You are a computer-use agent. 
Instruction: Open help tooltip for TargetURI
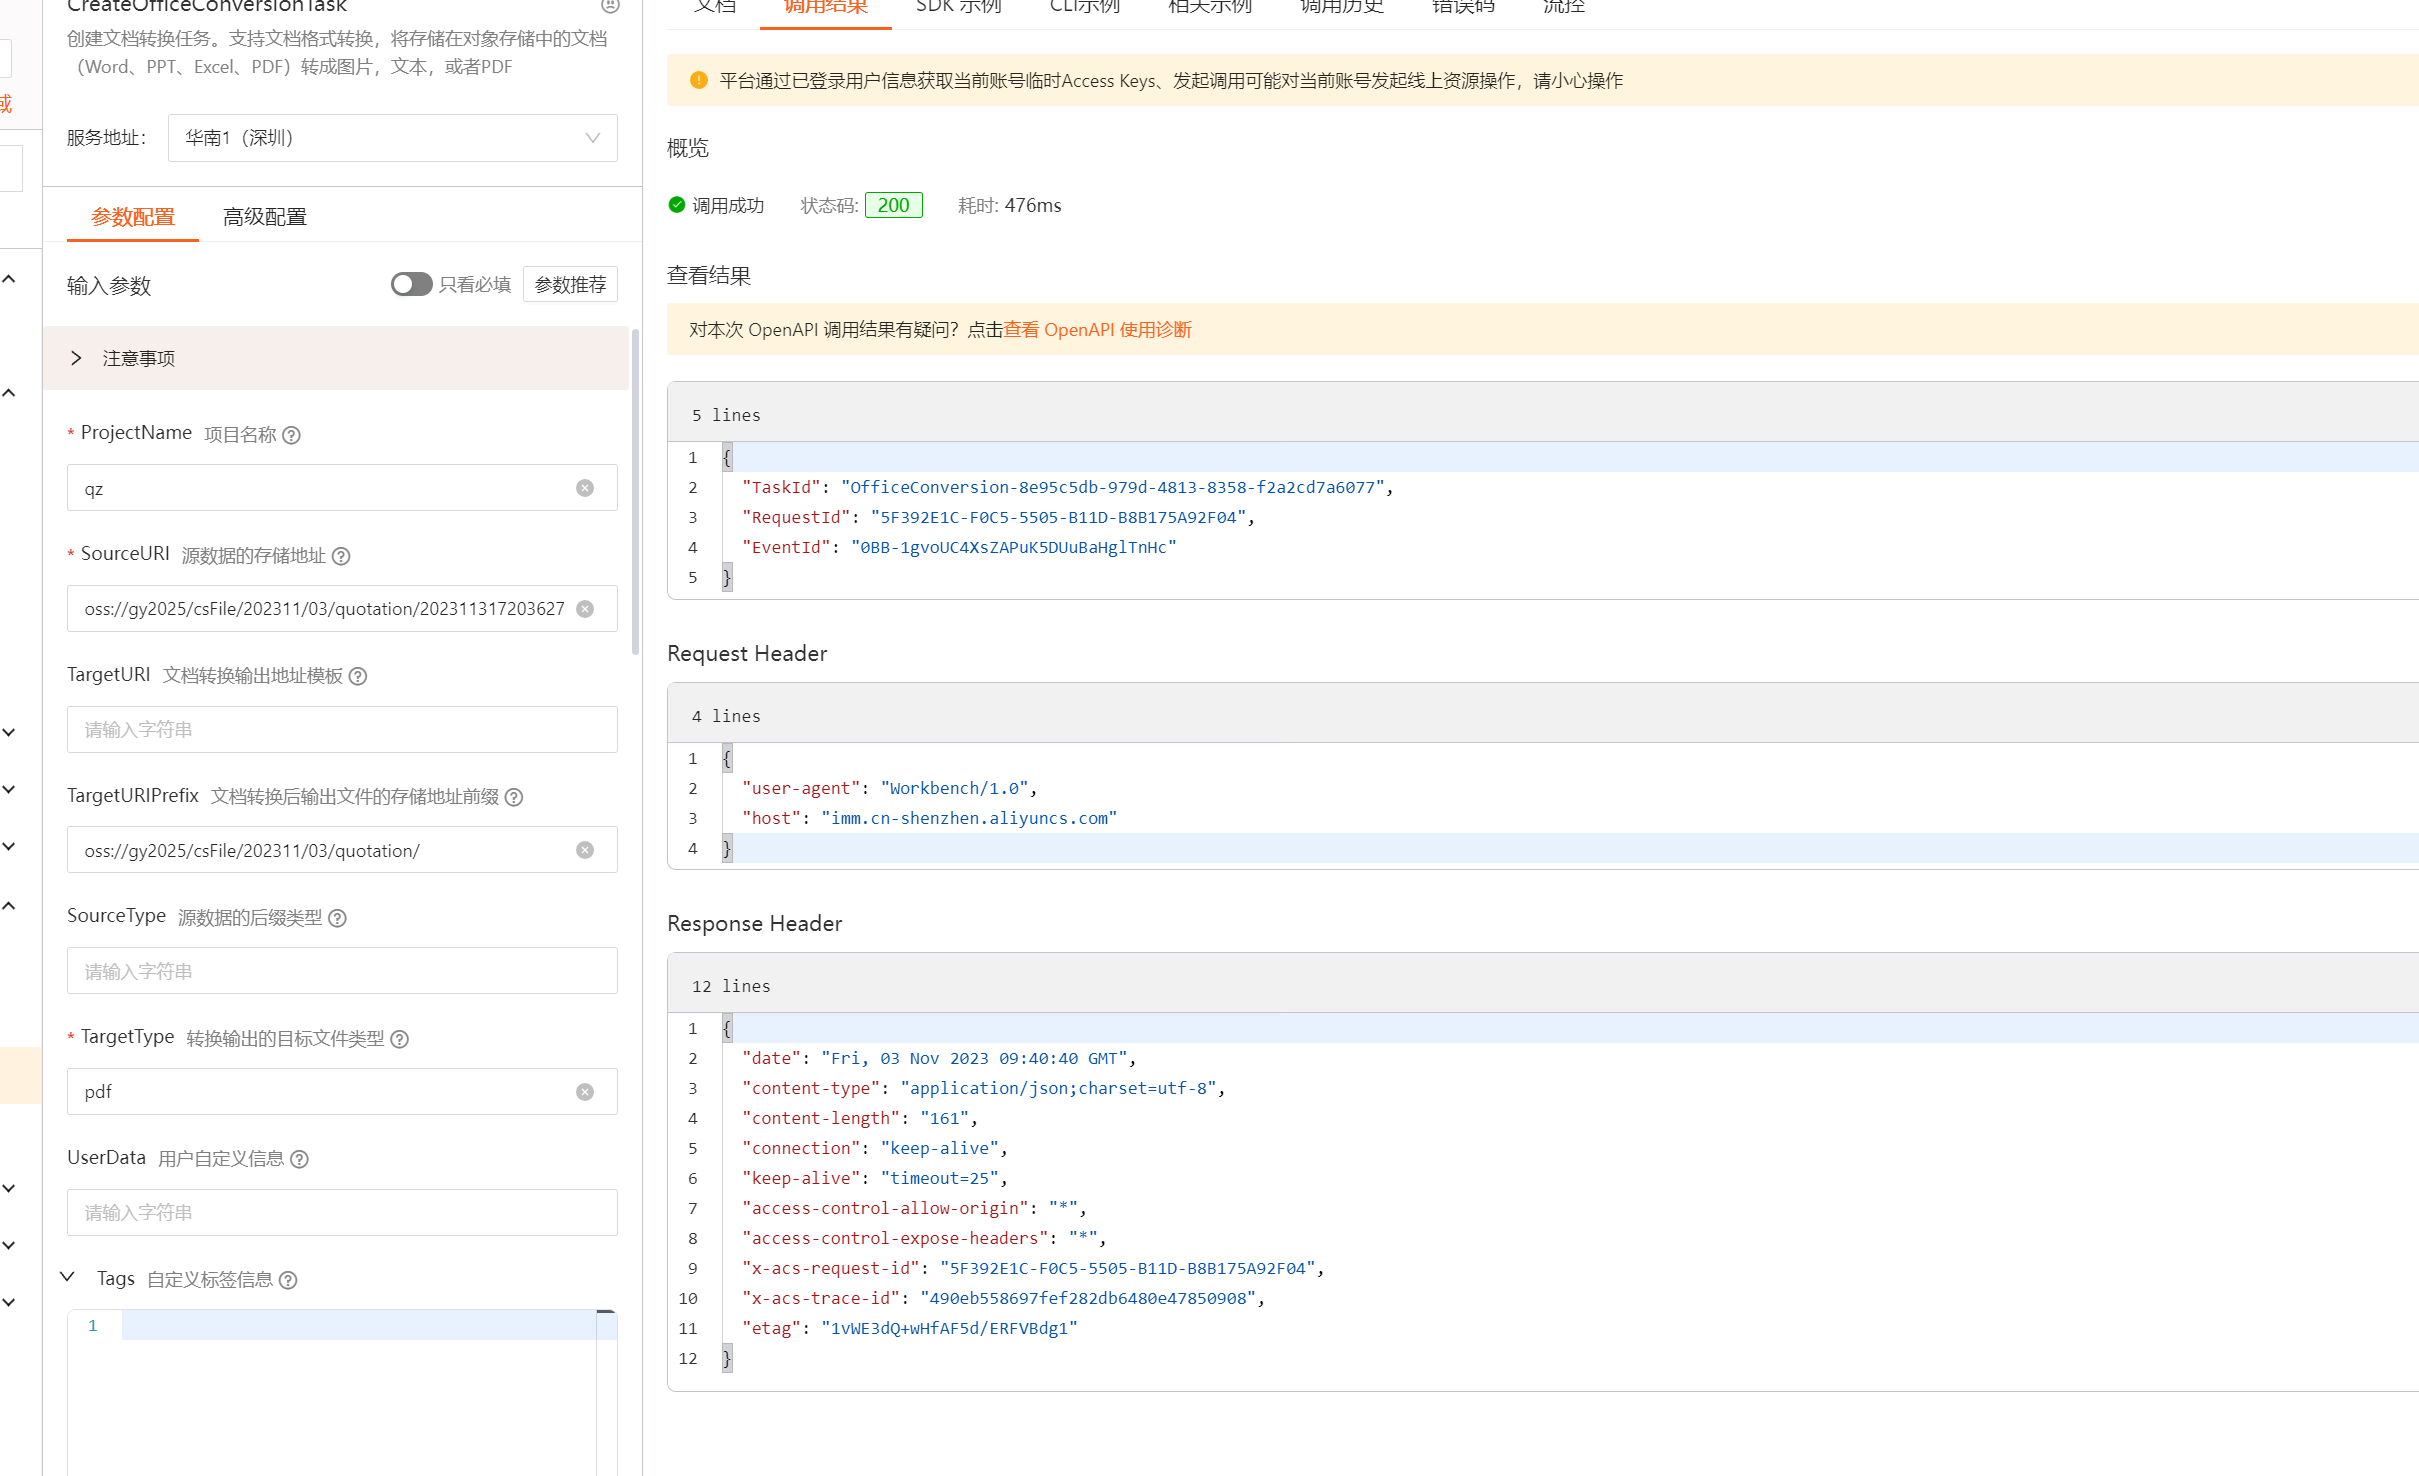point(358,676)
